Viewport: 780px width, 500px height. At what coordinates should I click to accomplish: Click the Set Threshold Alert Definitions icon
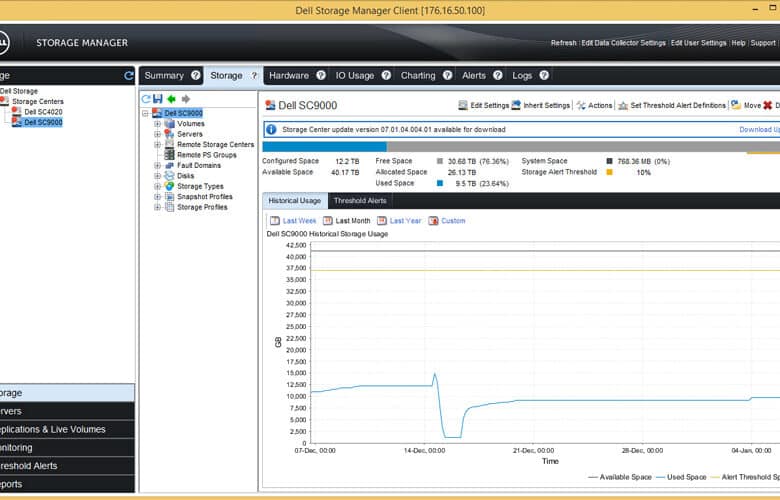[623, 105]
